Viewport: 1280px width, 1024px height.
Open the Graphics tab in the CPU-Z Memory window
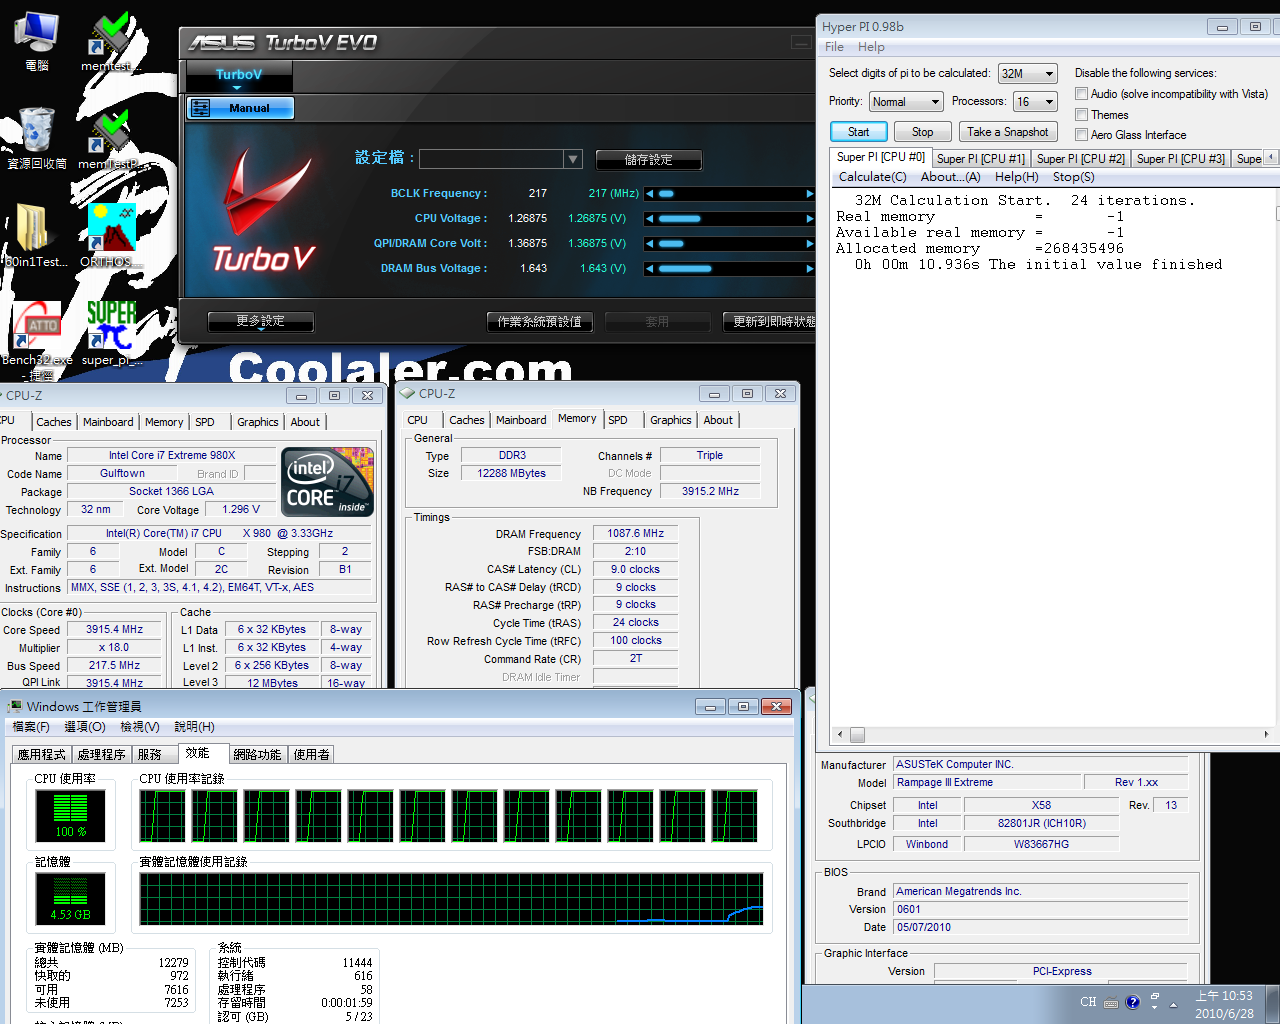pyautogui.click(x=670, y=420)
